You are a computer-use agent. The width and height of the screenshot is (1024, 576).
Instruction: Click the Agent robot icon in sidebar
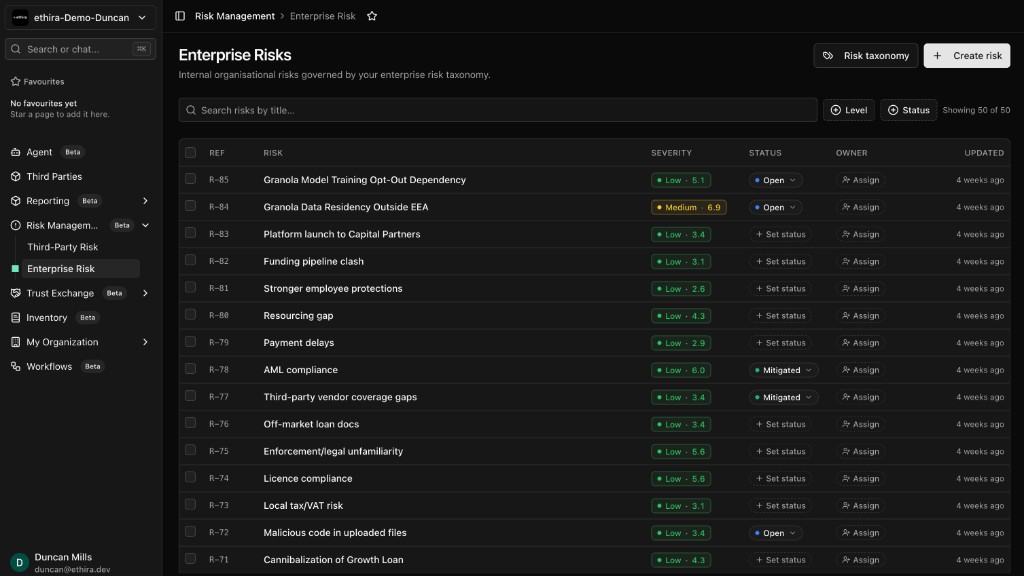(x=16, y=152)
